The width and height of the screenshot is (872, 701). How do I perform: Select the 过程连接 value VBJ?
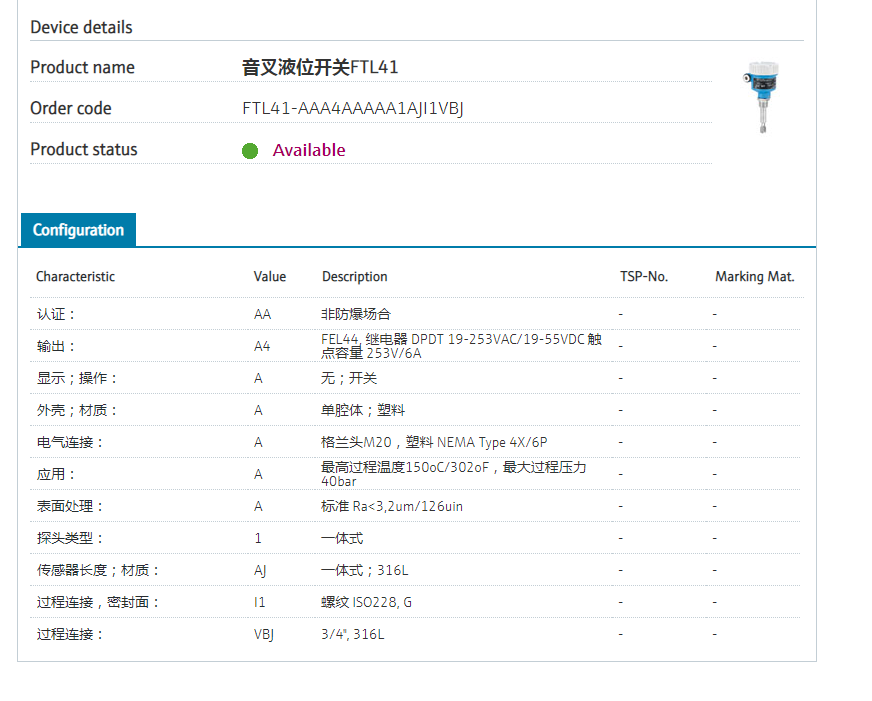click(x=263, y=634)
